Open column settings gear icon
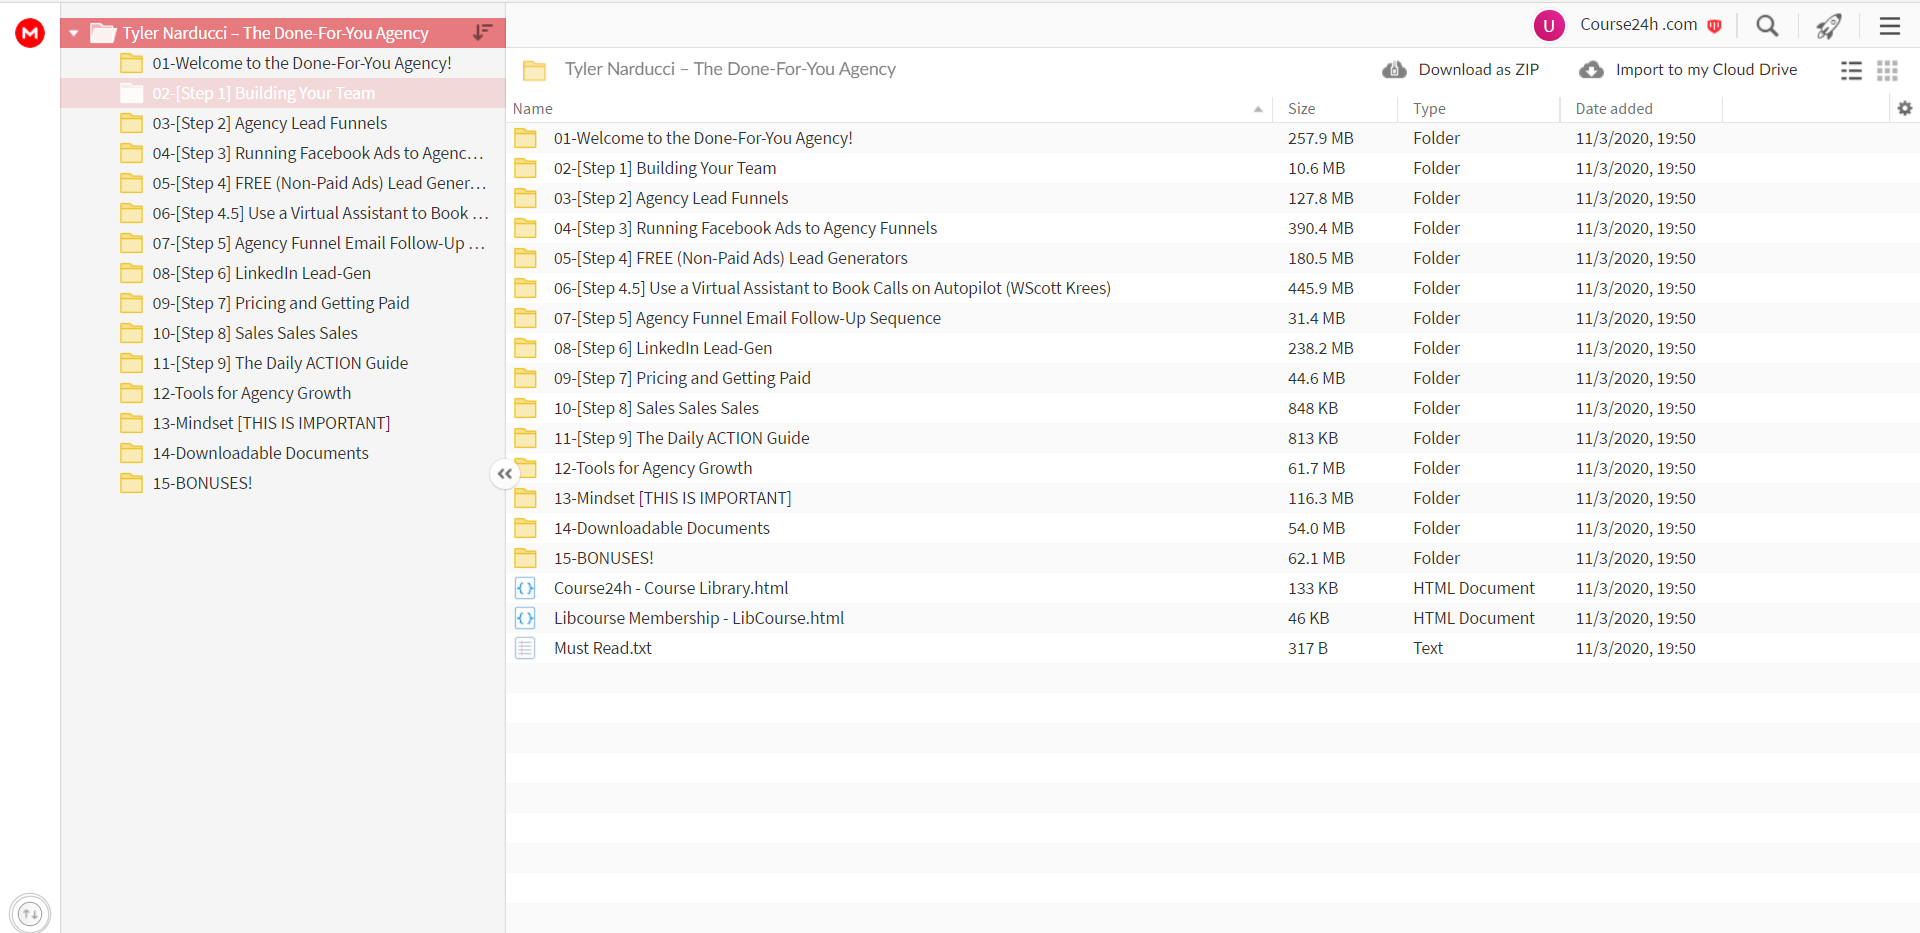This screenshot has width=1920, height=933. pyautogui.click(x=1905, y=108)
